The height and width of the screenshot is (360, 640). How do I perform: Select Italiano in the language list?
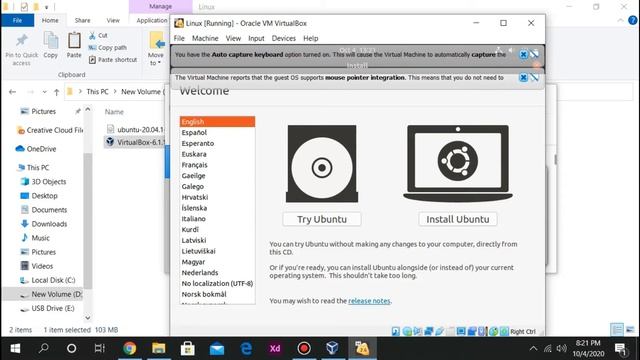193,219
